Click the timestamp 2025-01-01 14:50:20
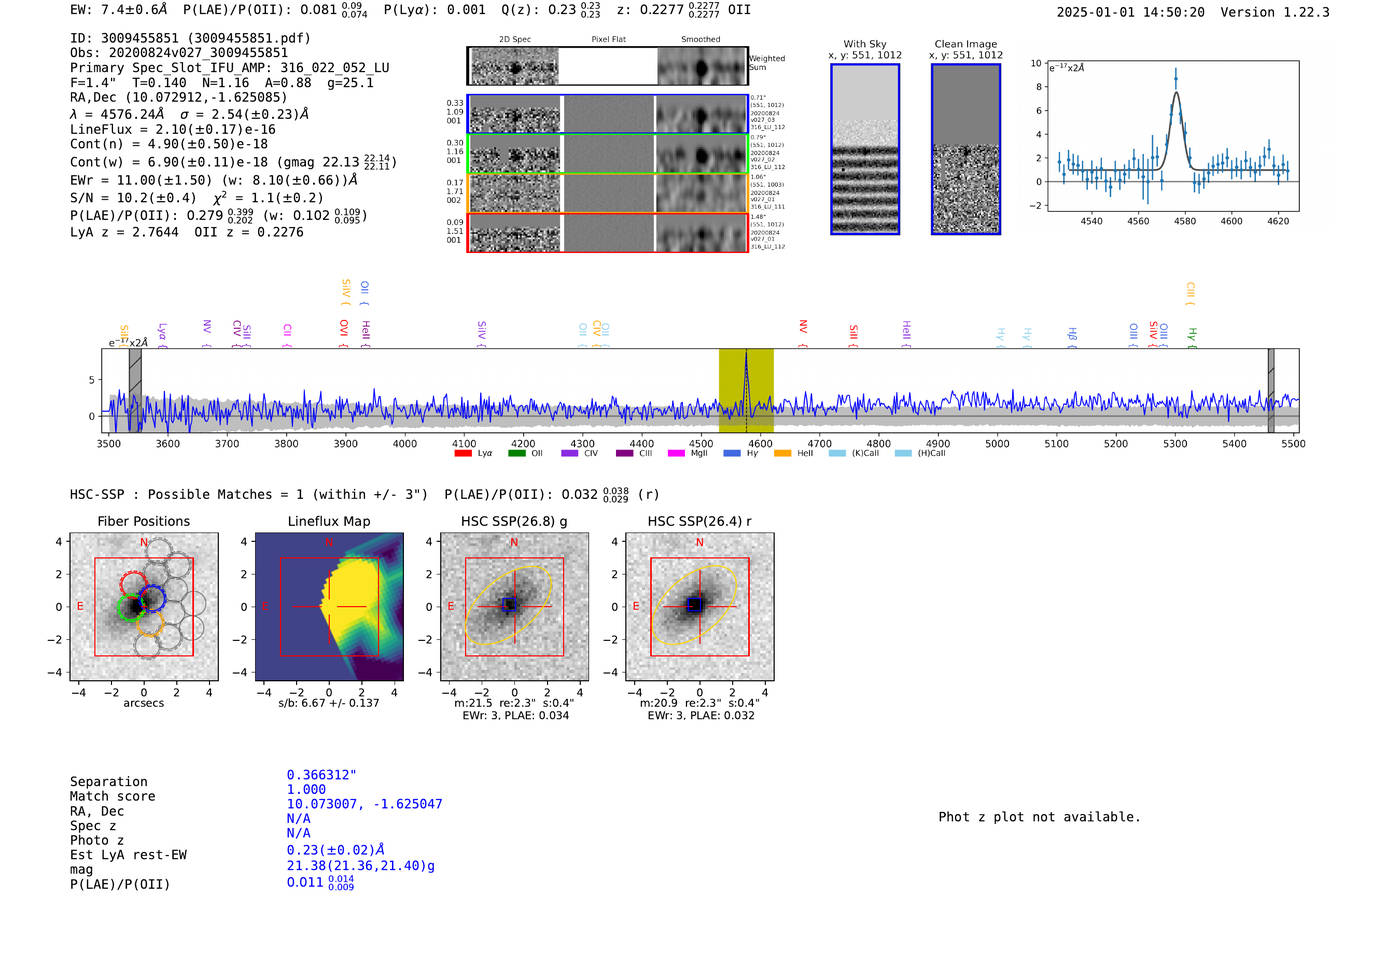The width and height of the screenshot is (1400, 953). (x=1130, y=12)
